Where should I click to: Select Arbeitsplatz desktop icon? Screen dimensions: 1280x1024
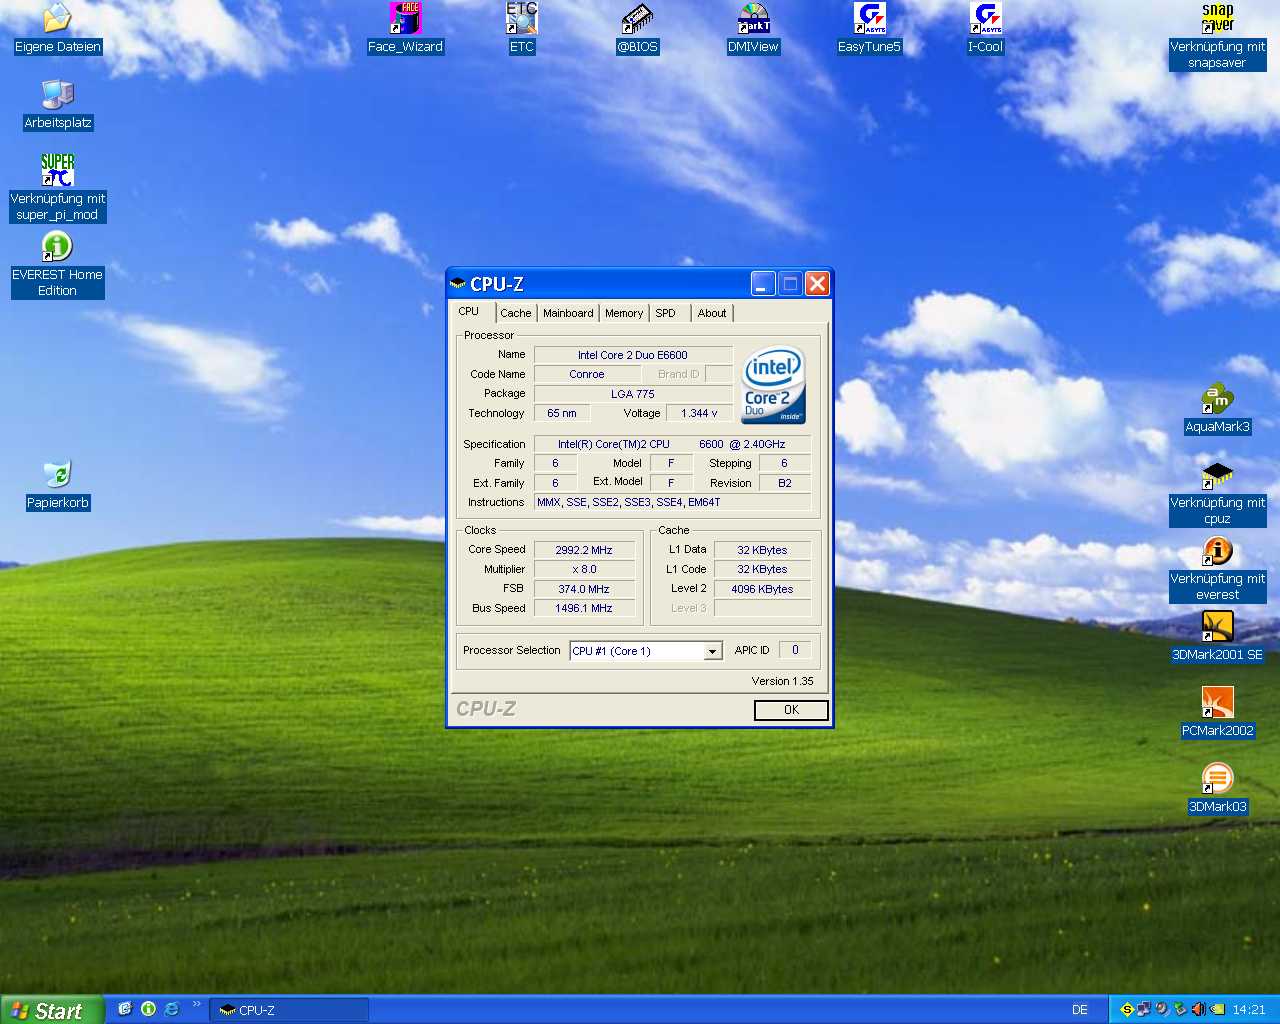pyautogui.click(x=57, y=94)
